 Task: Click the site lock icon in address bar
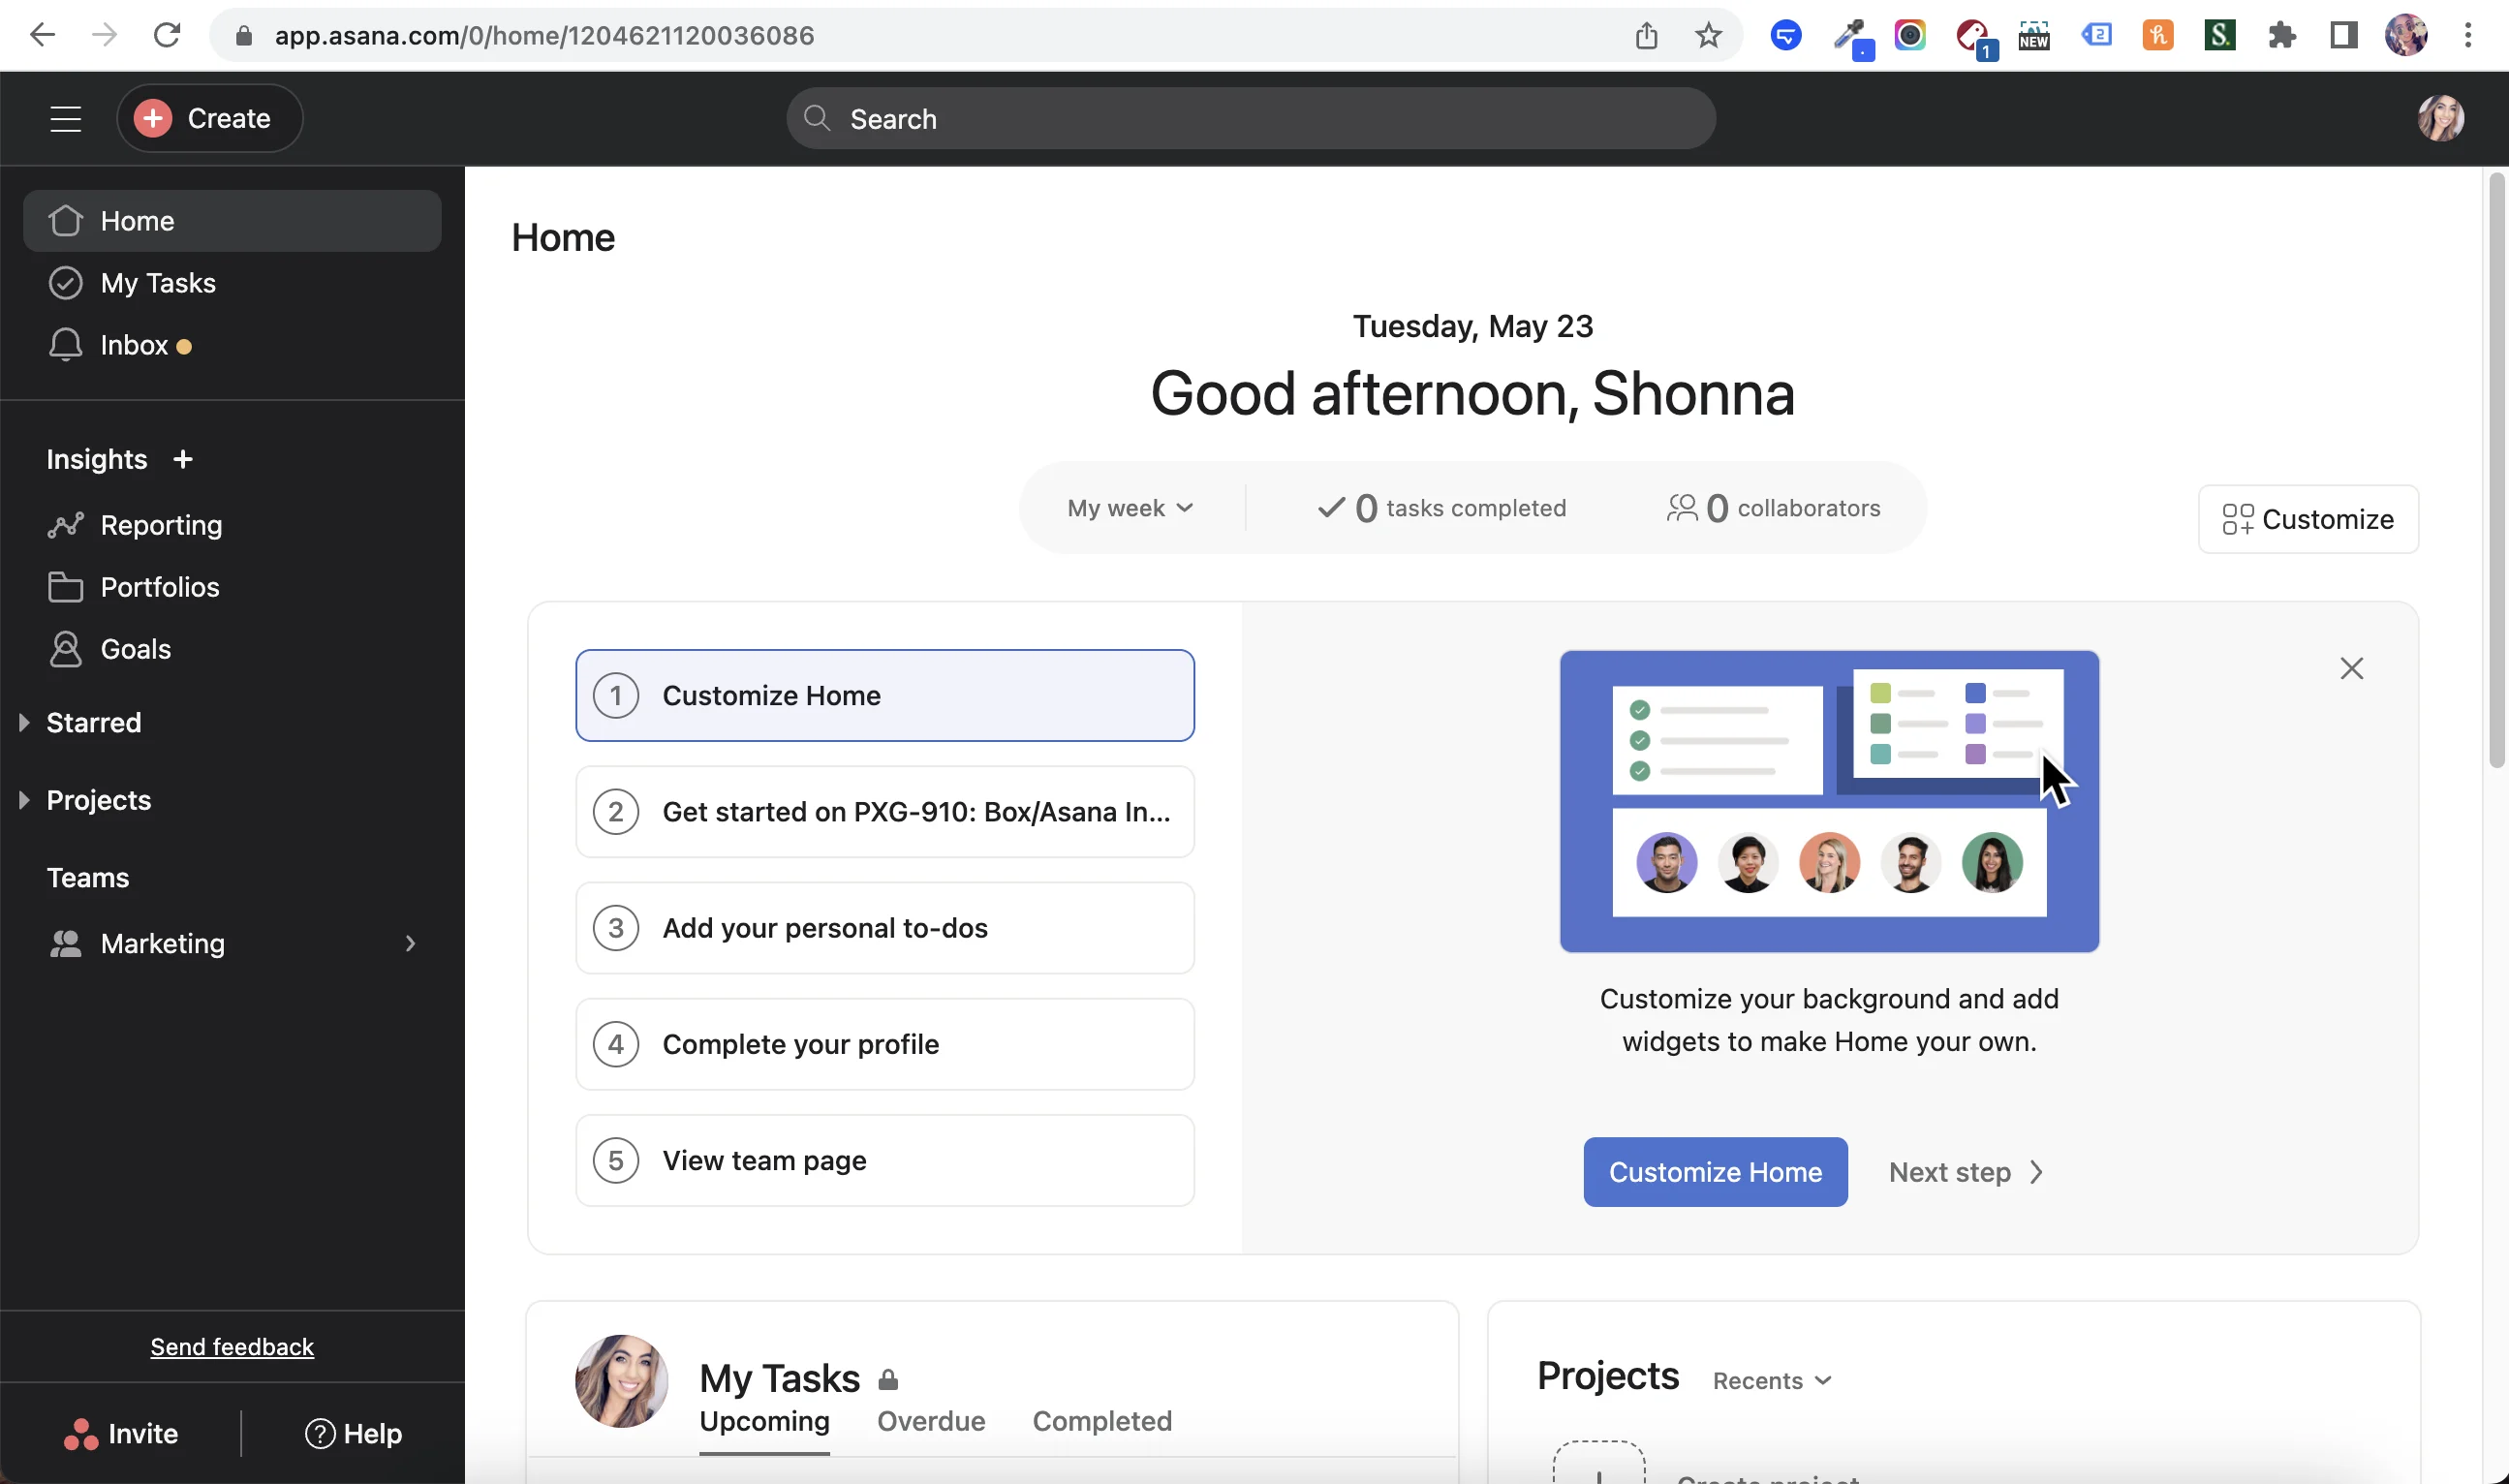(243, 36)
